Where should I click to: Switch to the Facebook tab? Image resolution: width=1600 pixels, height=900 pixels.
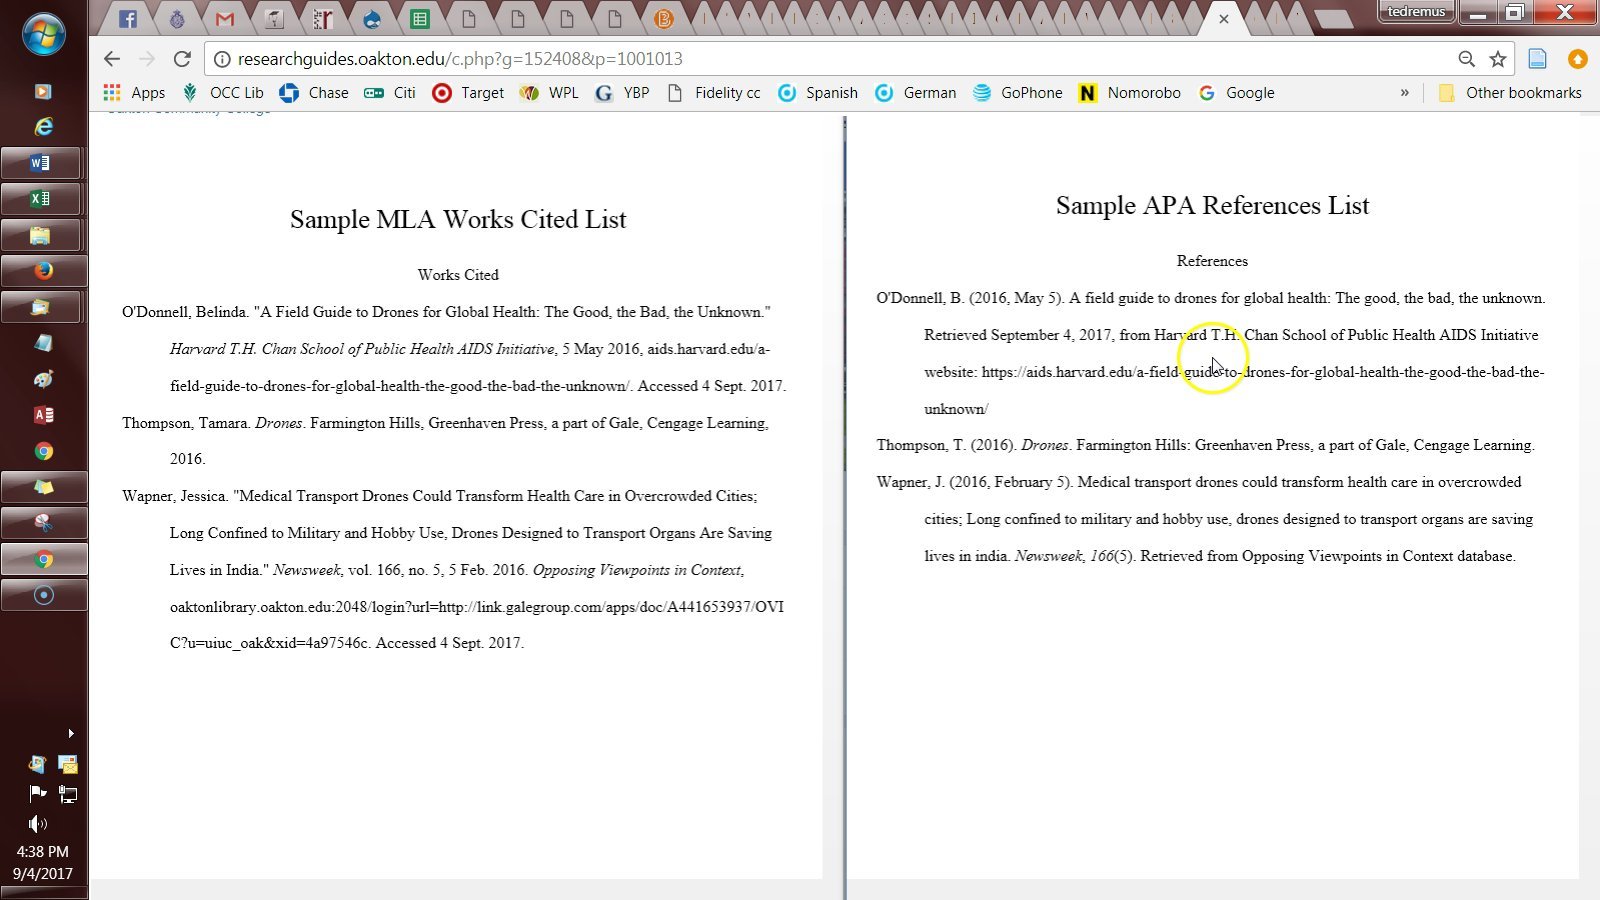click(x=128, y=19)
